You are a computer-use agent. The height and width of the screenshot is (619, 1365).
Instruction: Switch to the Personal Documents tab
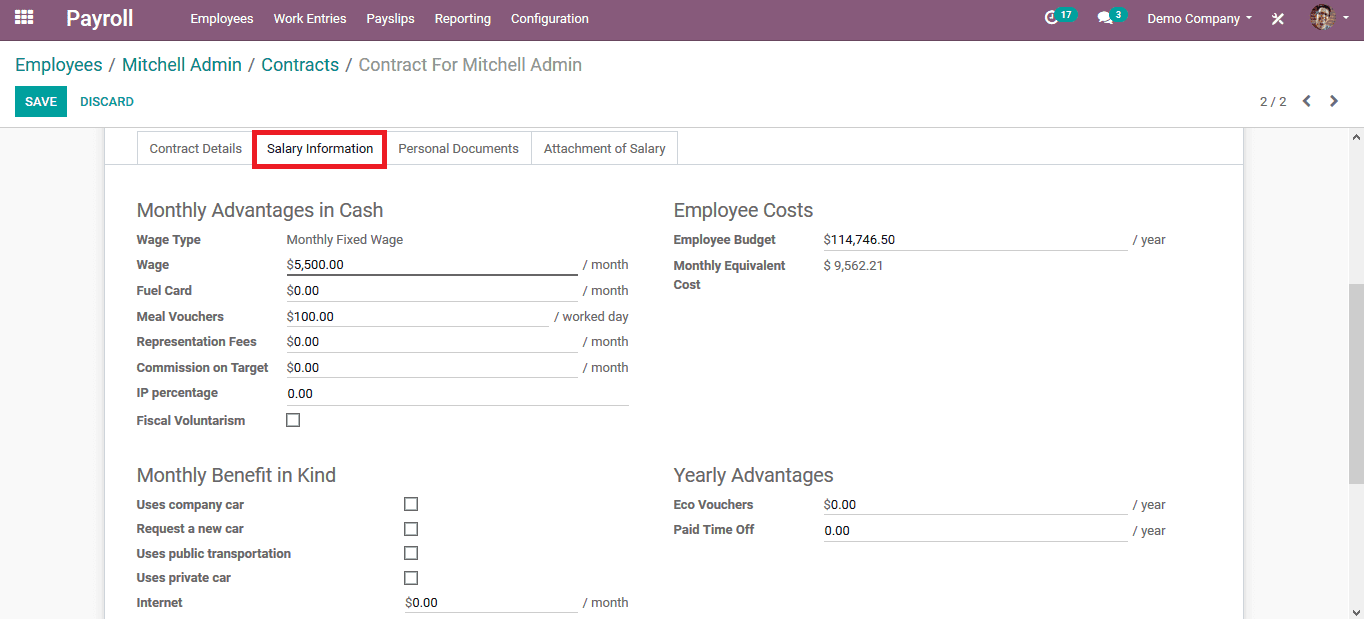[x=458, y=148]
